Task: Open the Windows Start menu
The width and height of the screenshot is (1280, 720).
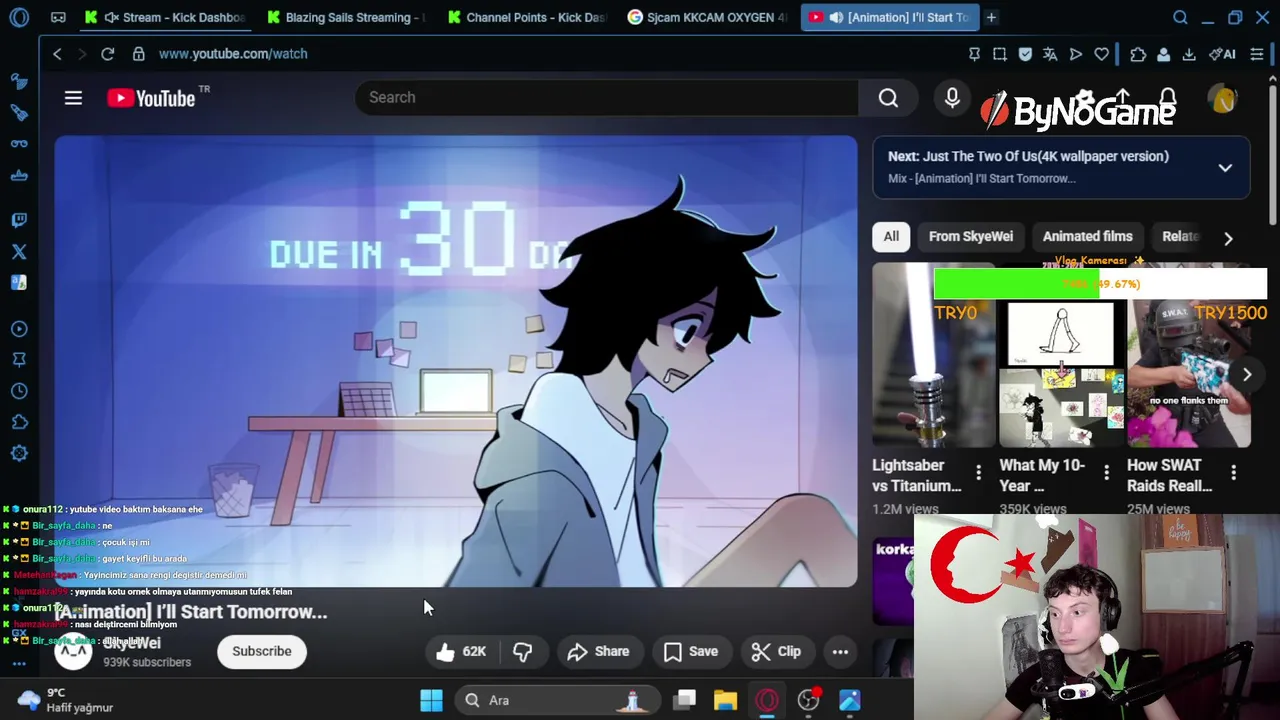Action: click(x=431, y=700)
